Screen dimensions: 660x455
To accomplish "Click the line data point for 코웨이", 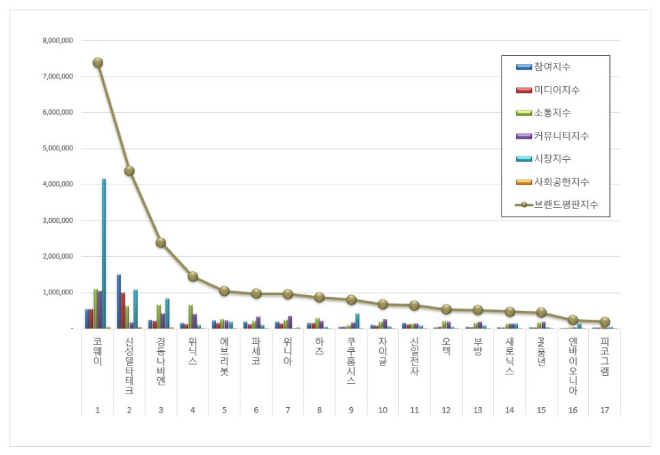I will point(98,63).
